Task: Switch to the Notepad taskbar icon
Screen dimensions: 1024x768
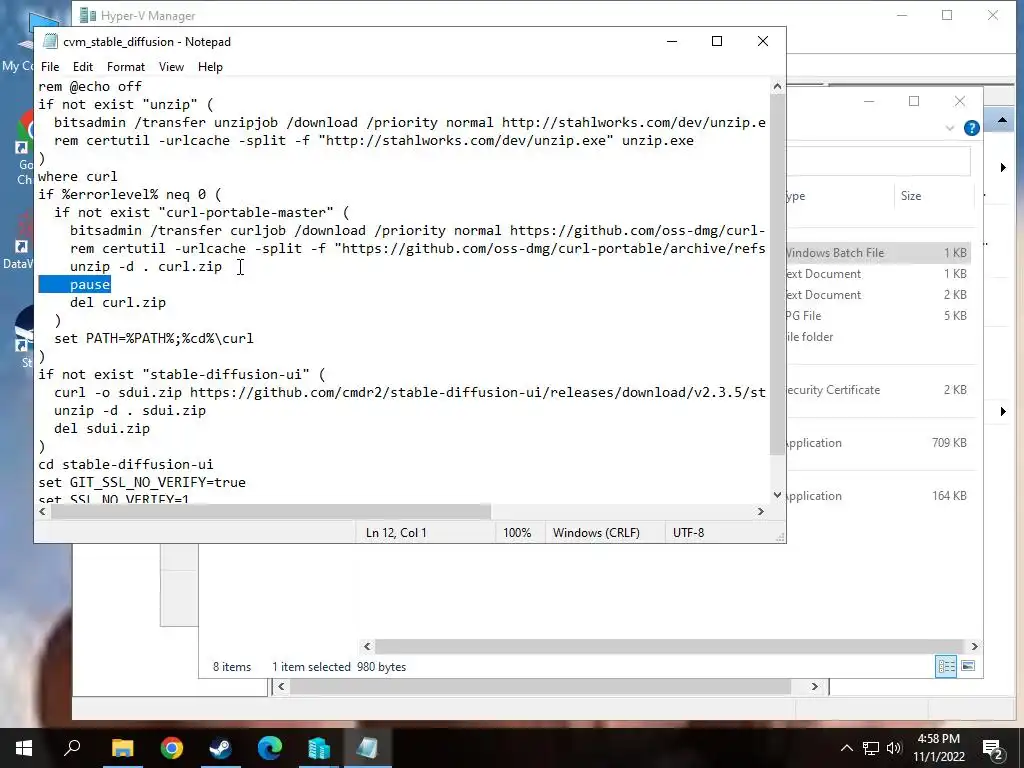Action: [367, 748]
